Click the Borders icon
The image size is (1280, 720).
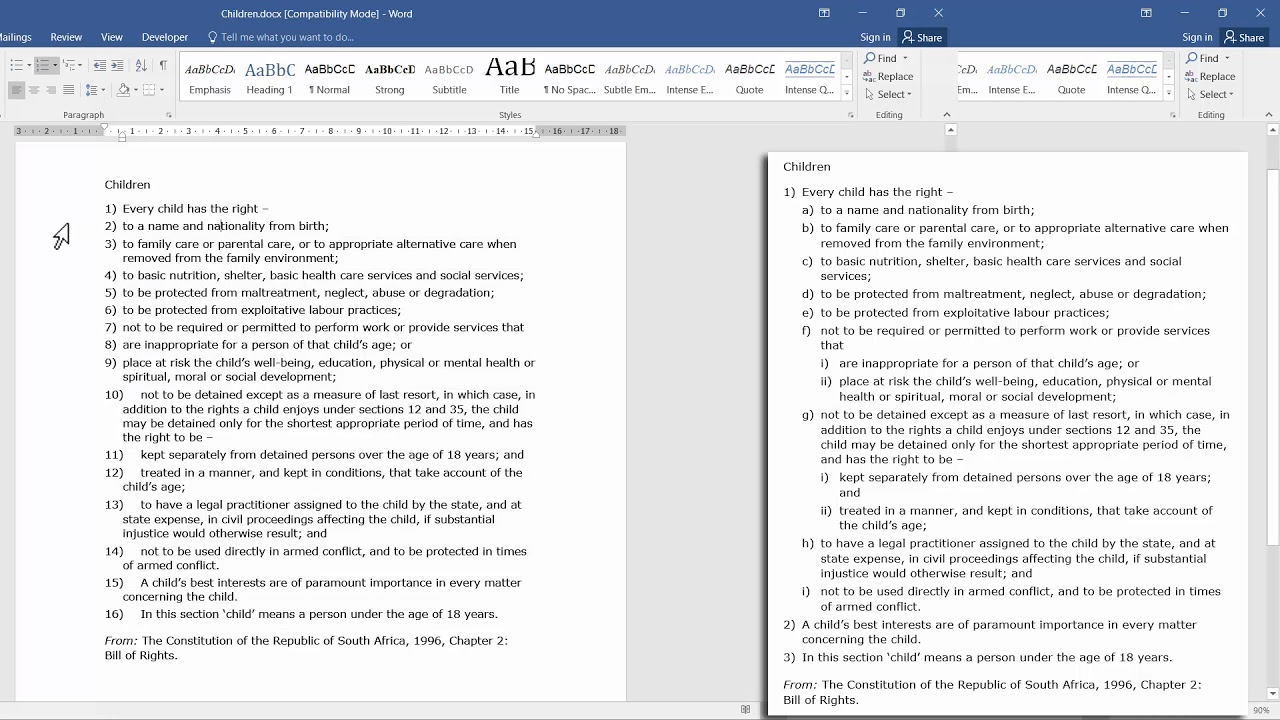(x=148, y=90)
